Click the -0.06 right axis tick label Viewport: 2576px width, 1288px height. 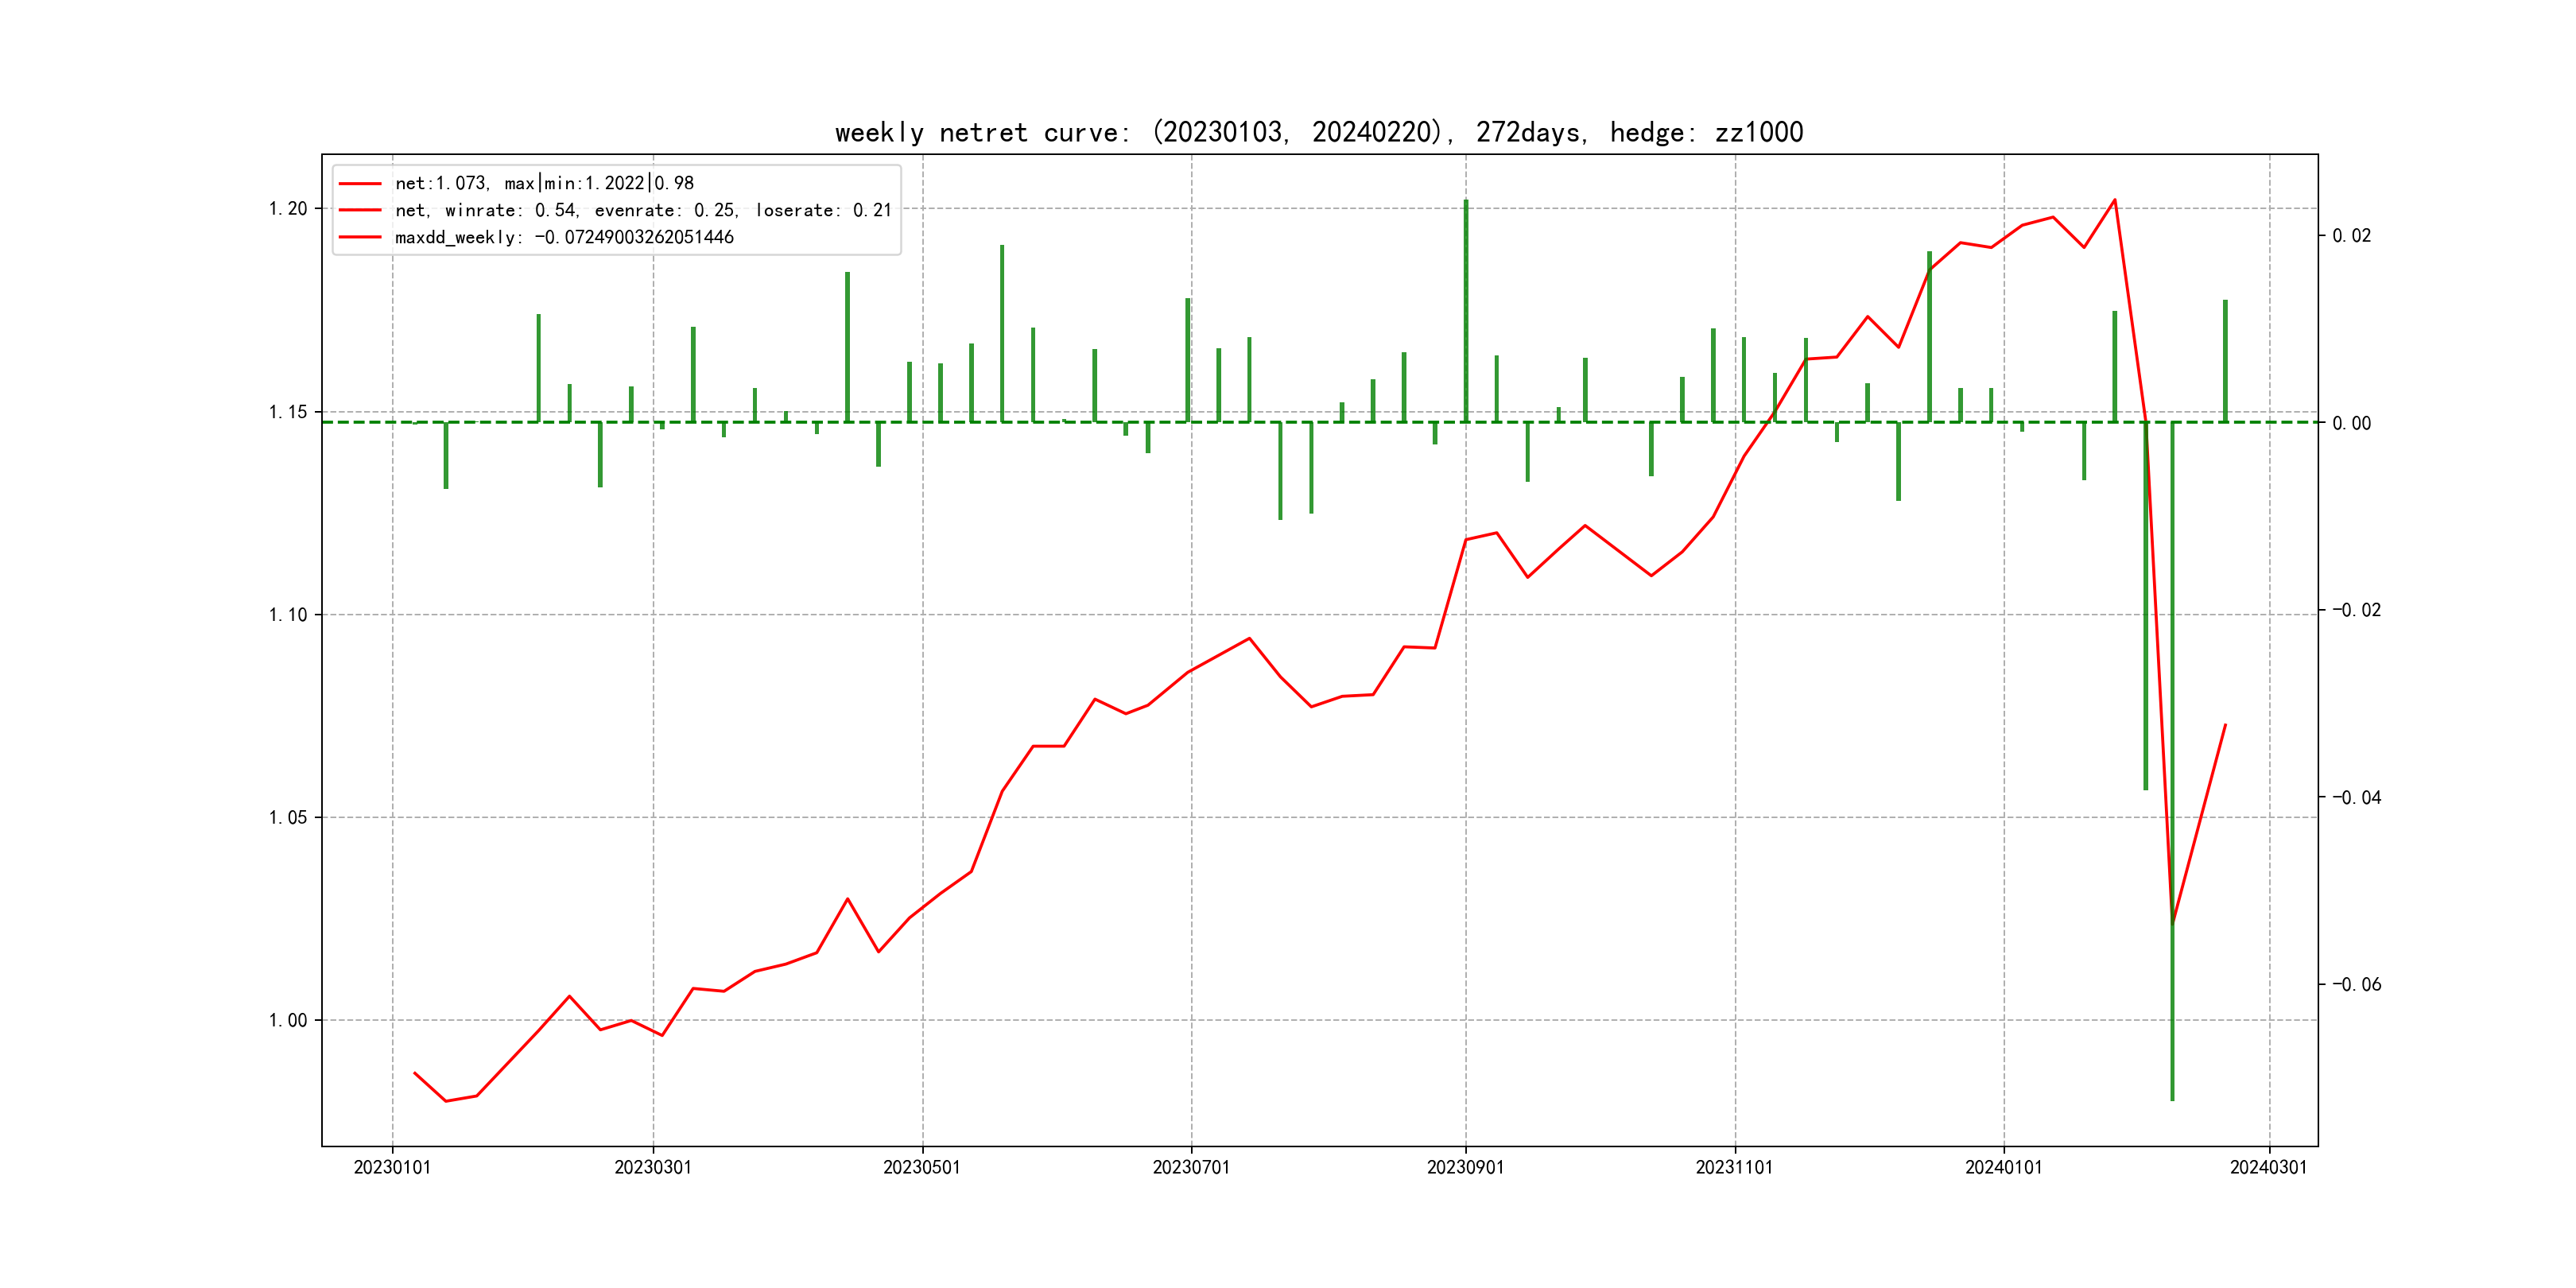tap(2356, 984)
